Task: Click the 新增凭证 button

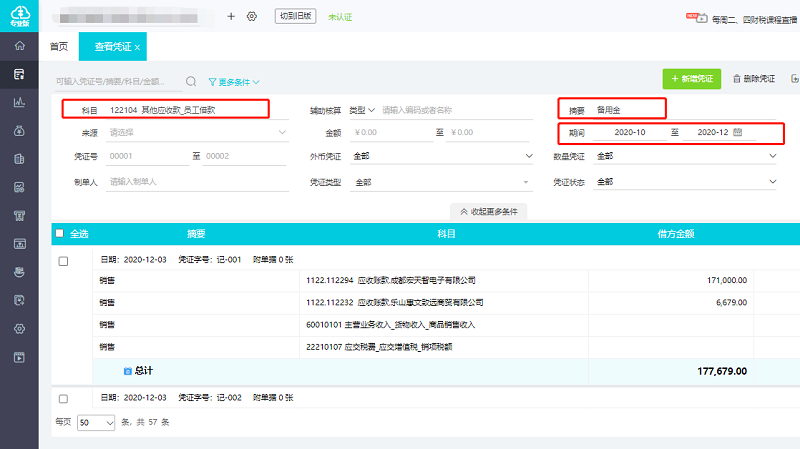Action: point(691,78)
